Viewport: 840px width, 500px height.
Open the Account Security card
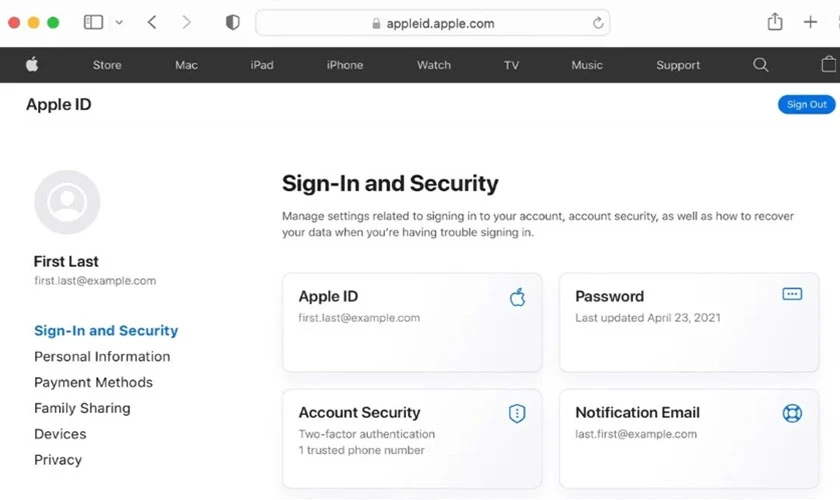(x=412, y=438)
